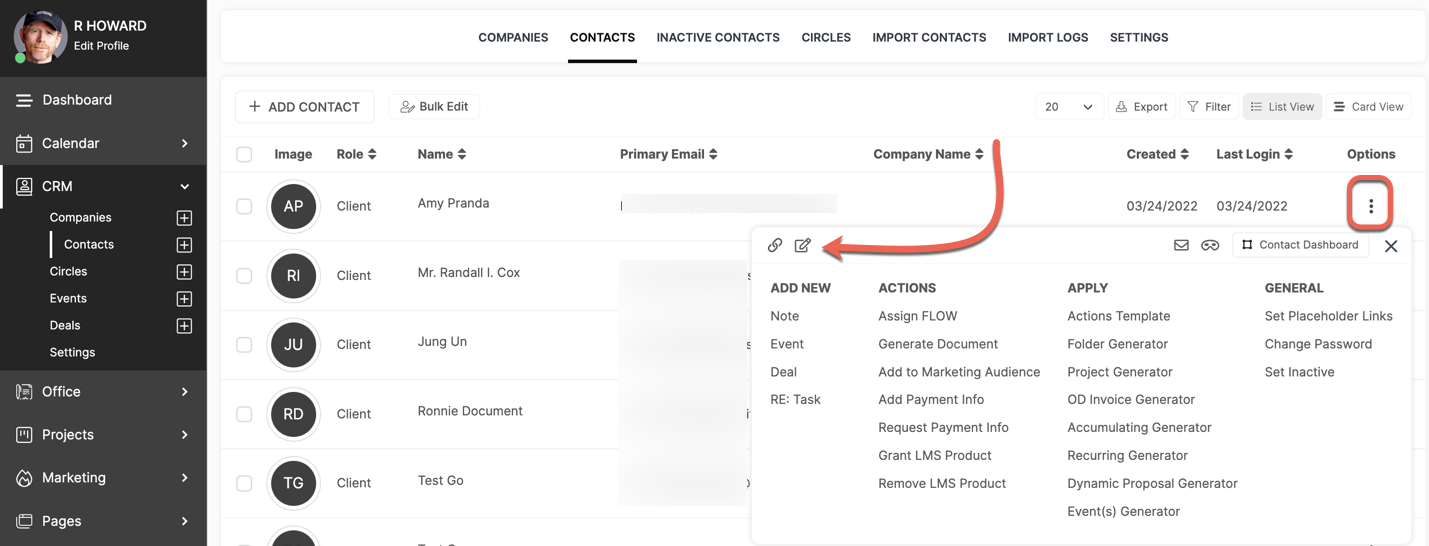The image size is (1429, 546).
Task: Click the TG avatar for Test Go
Action: point(293,483)
